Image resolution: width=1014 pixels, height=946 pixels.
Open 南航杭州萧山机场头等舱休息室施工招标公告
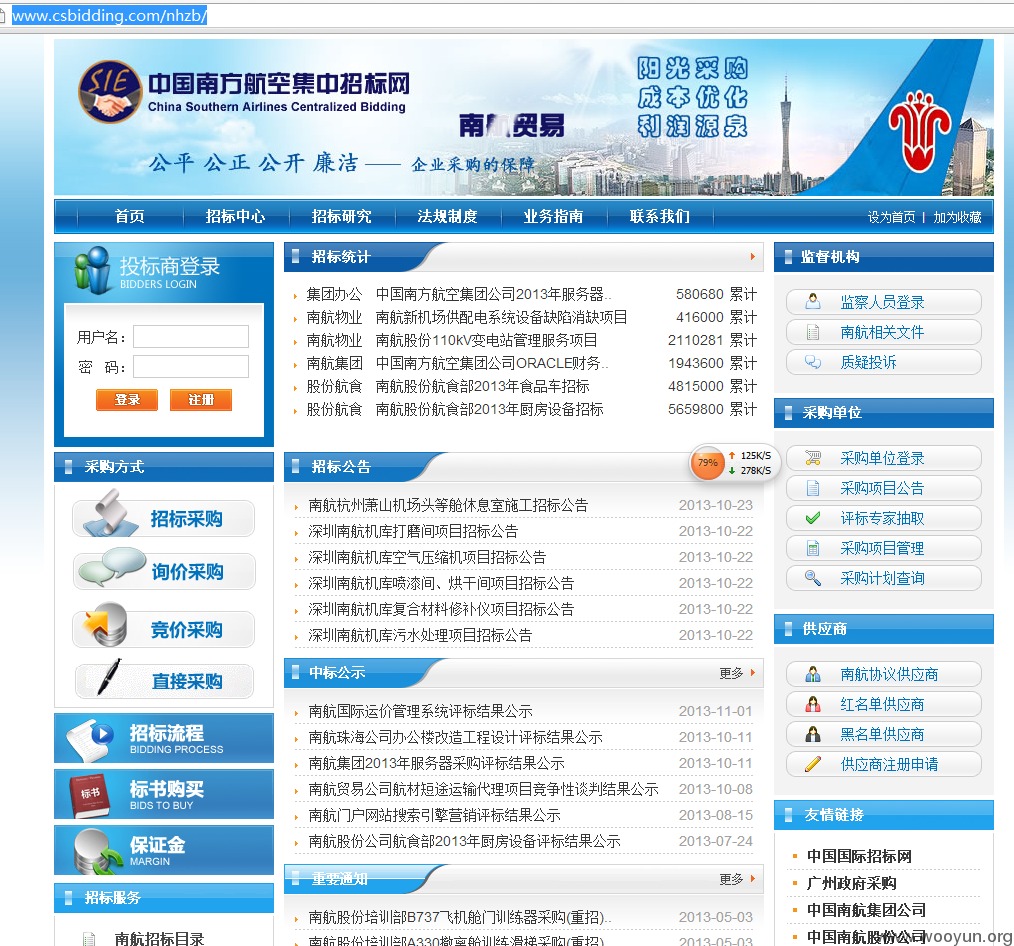pos(448,506)
